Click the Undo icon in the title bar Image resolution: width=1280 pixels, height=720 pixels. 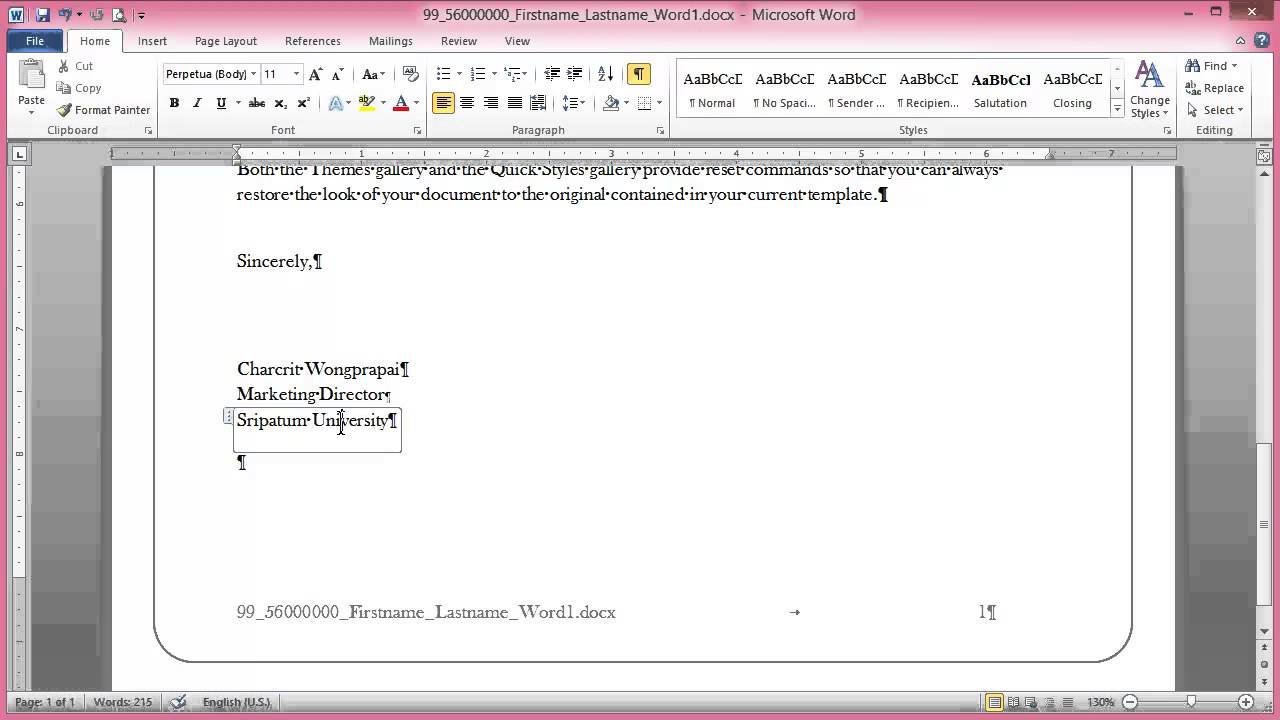tap(65, 15)
